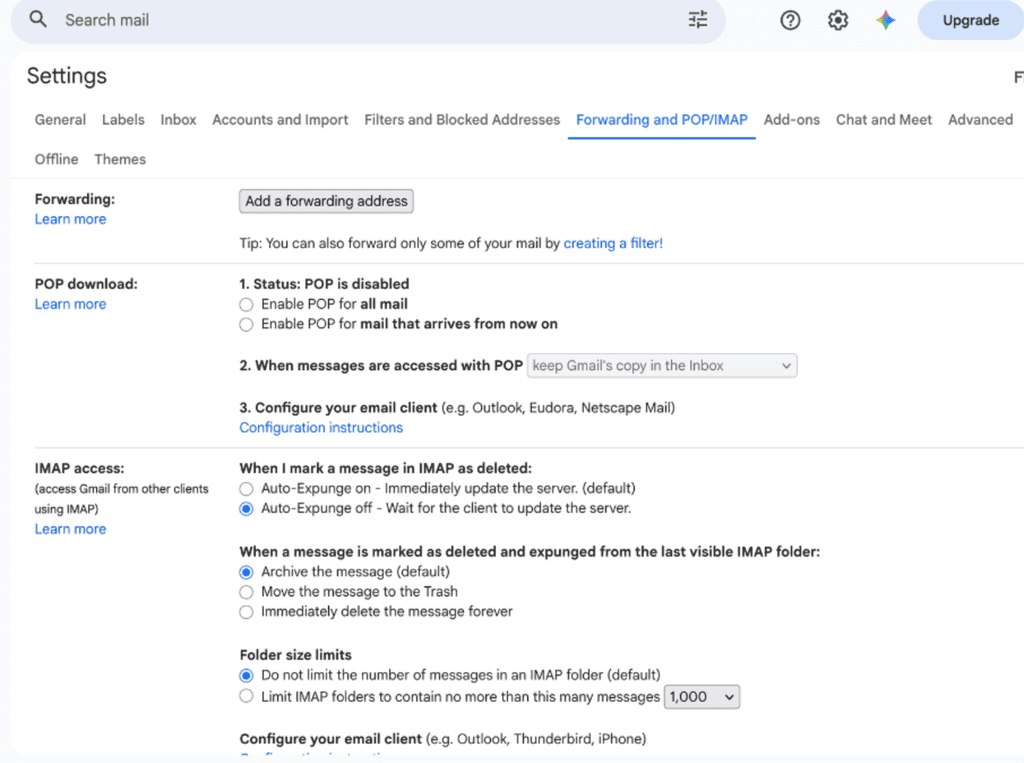1024x763 pixels.
Task: Open Filters and Blocked Addresses tab
Action: click(x=462, y=120)
